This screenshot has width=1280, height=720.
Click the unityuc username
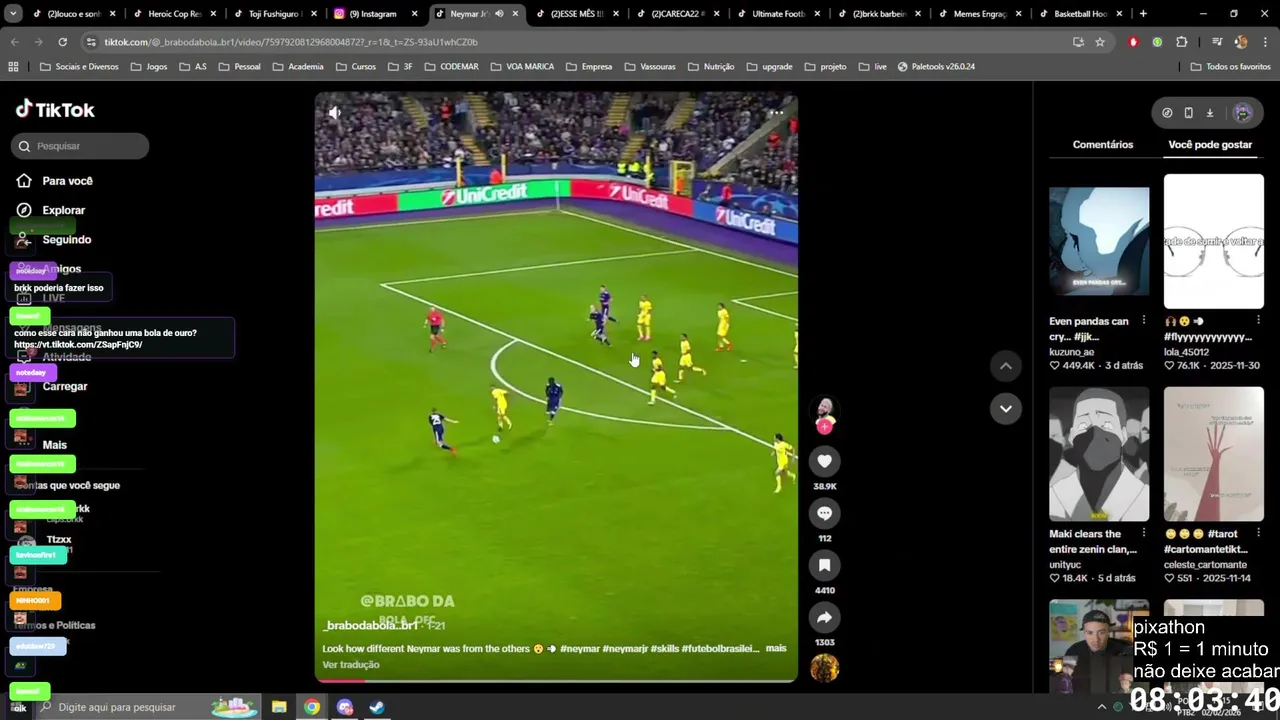pos(1065,565)
